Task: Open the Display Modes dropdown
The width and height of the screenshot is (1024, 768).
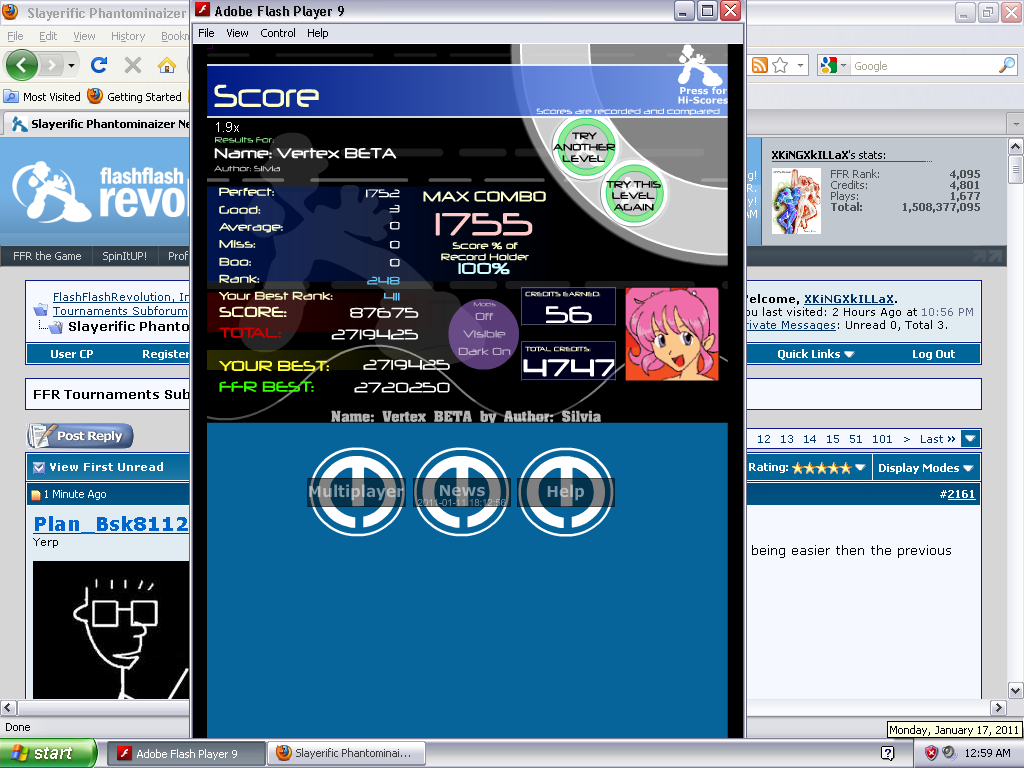Action: coord(925,467)
